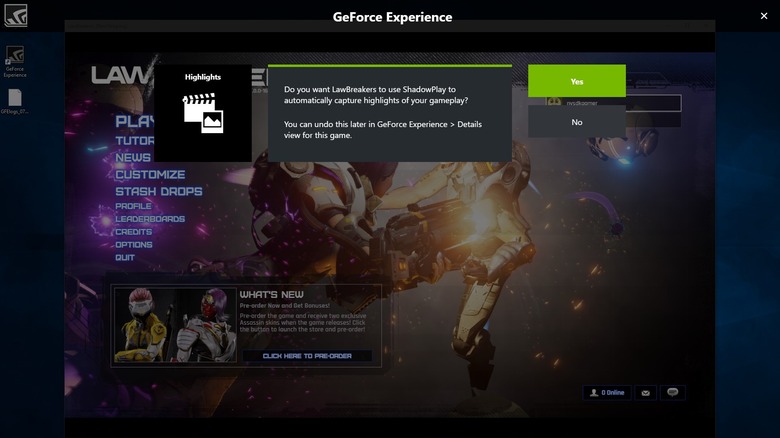The width and height of the screenshot is (780, 438).
Task: Open LEADERBOARDS in game menu
Action: 150,219
